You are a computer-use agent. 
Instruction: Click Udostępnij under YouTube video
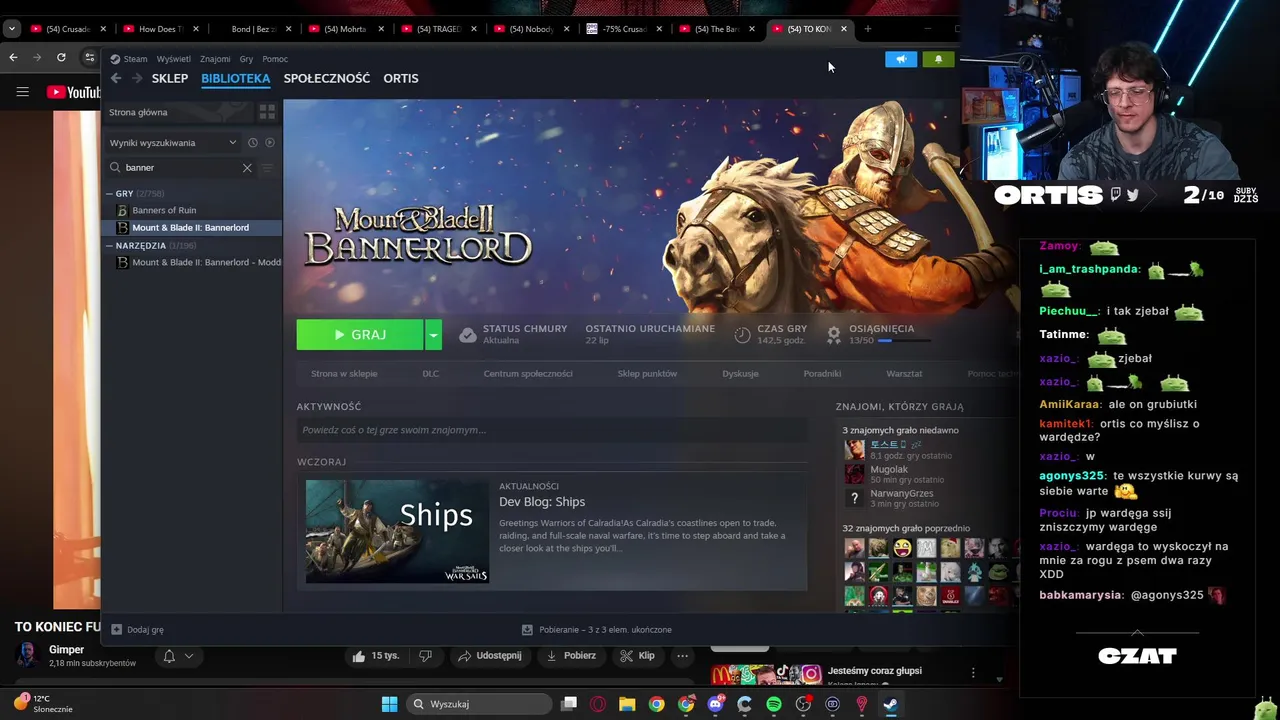[489, 656]
